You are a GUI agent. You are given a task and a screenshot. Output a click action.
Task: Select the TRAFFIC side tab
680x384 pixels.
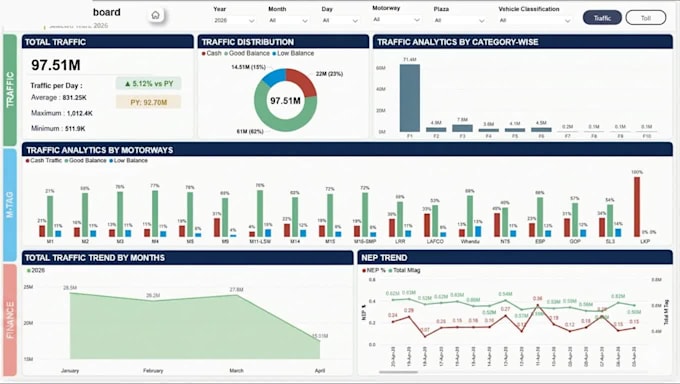(10, 90)
